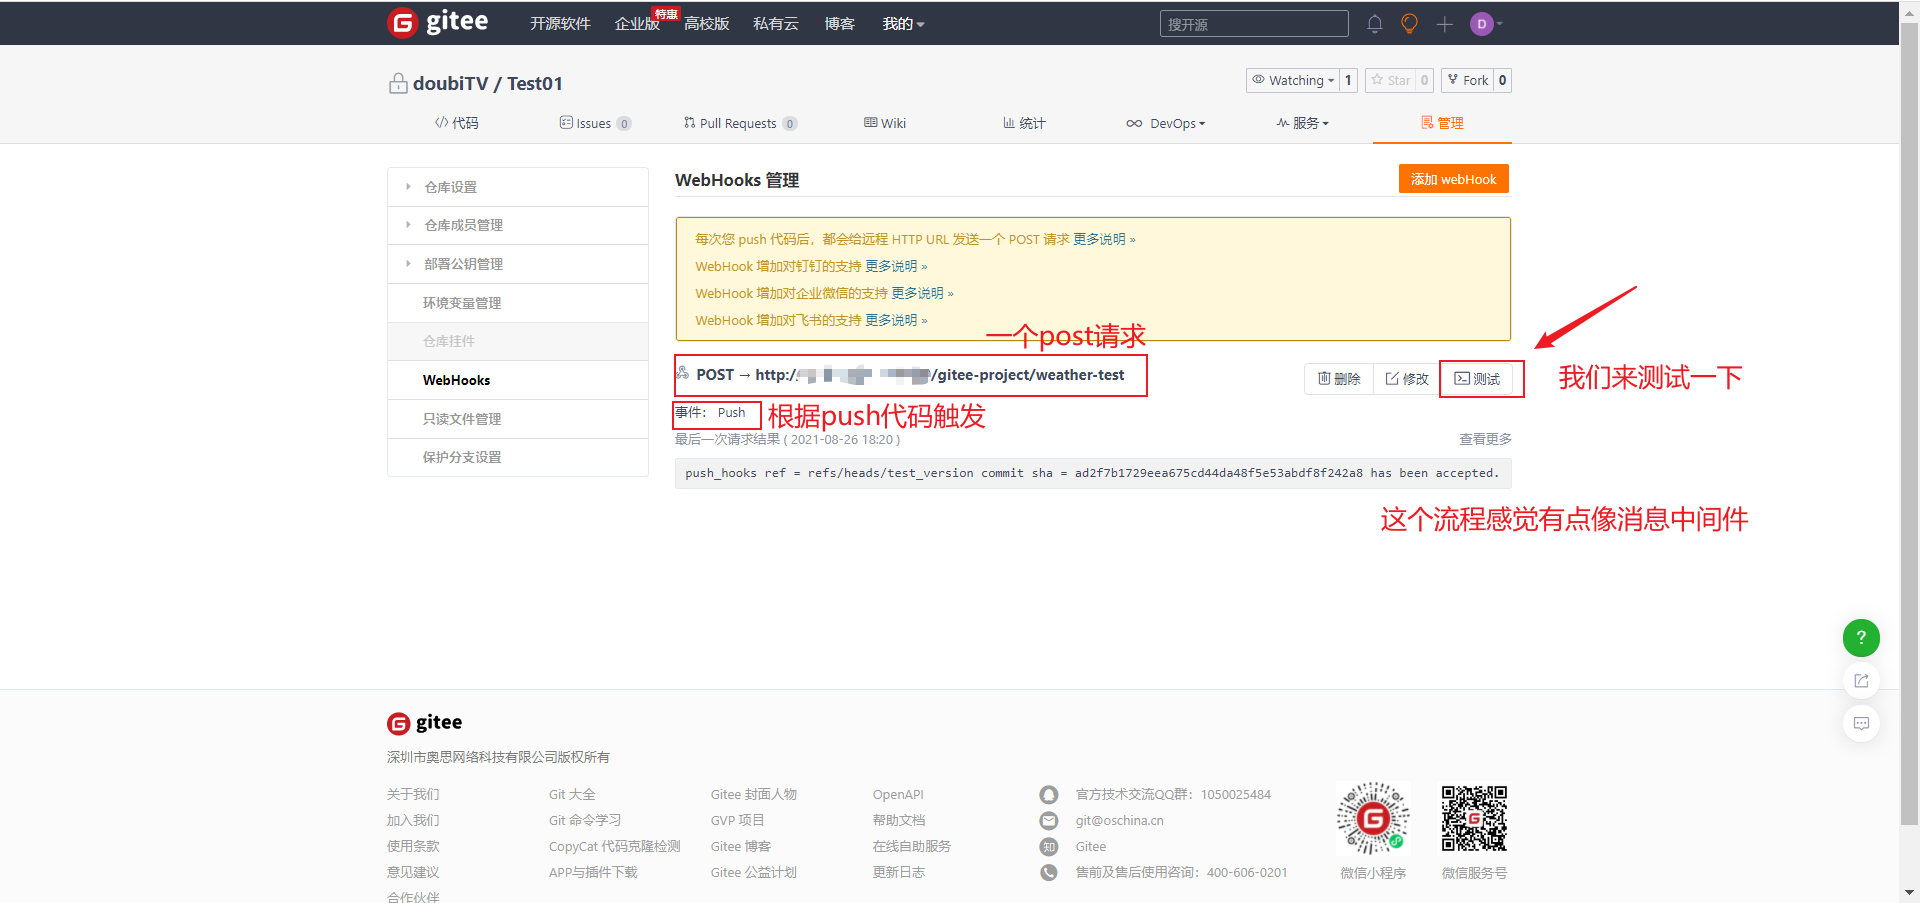This screenshot has height=903, width=1920.
Task: Click the 搜开源 search field
Action: click(1253, 24)
